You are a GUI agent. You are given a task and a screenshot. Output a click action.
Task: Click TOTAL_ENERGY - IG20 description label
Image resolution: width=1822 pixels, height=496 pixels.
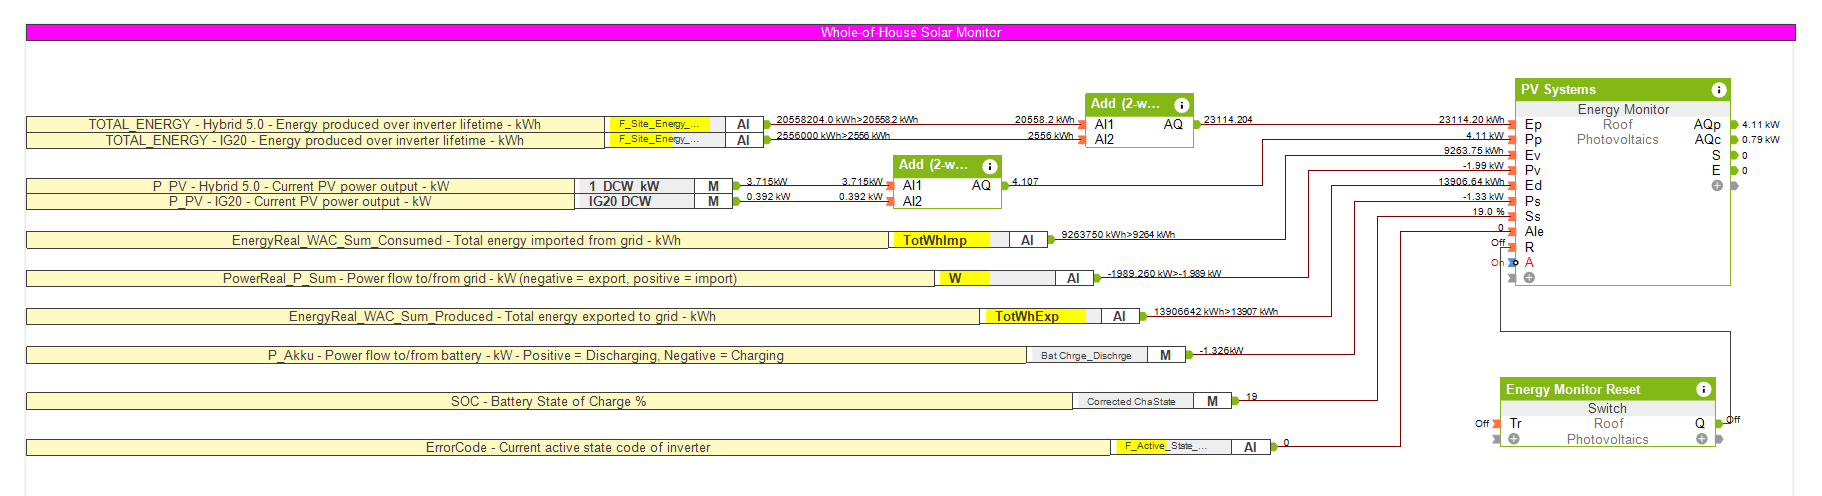(x=315, y=140)
